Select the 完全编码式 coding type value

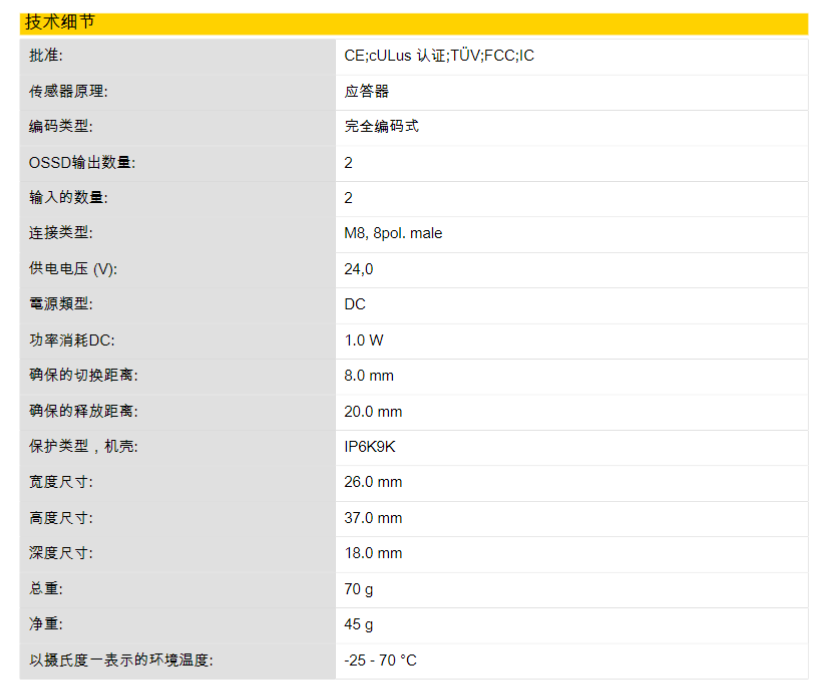(x=381, y=127)
